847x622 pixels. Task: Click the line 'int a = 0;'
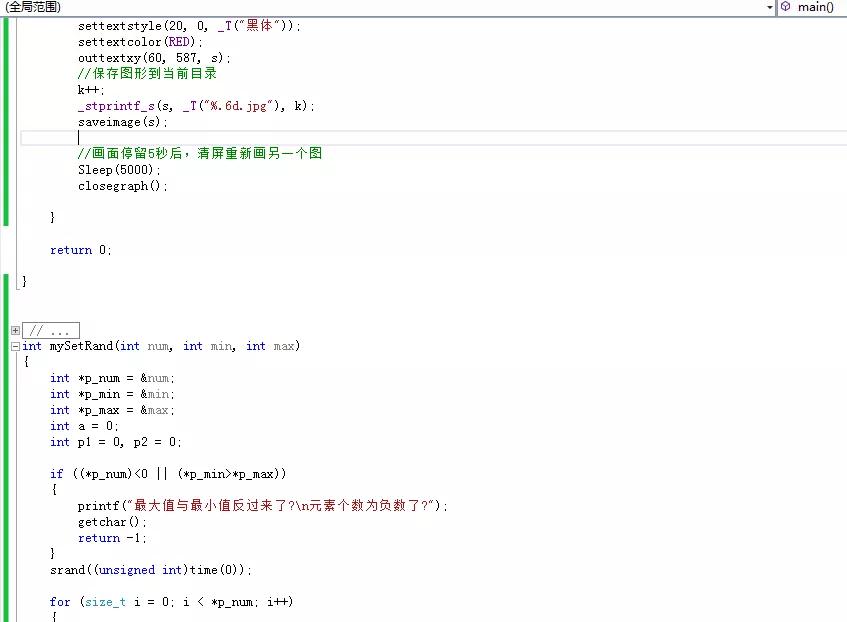coord(84,426)
